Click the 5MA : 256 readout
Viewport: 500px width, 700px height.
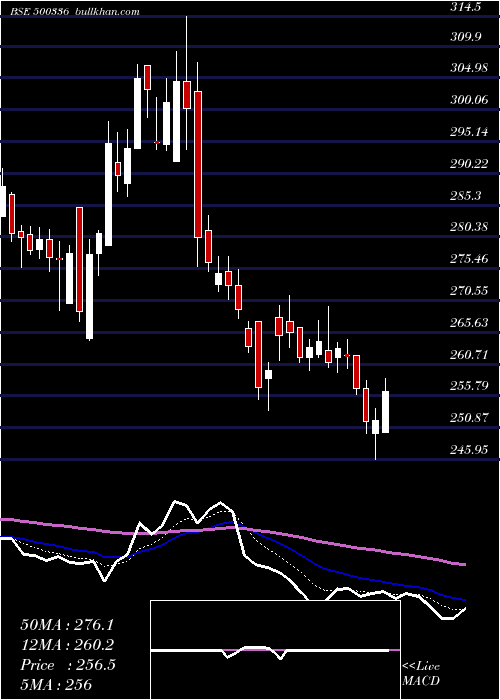pos(56,684)
